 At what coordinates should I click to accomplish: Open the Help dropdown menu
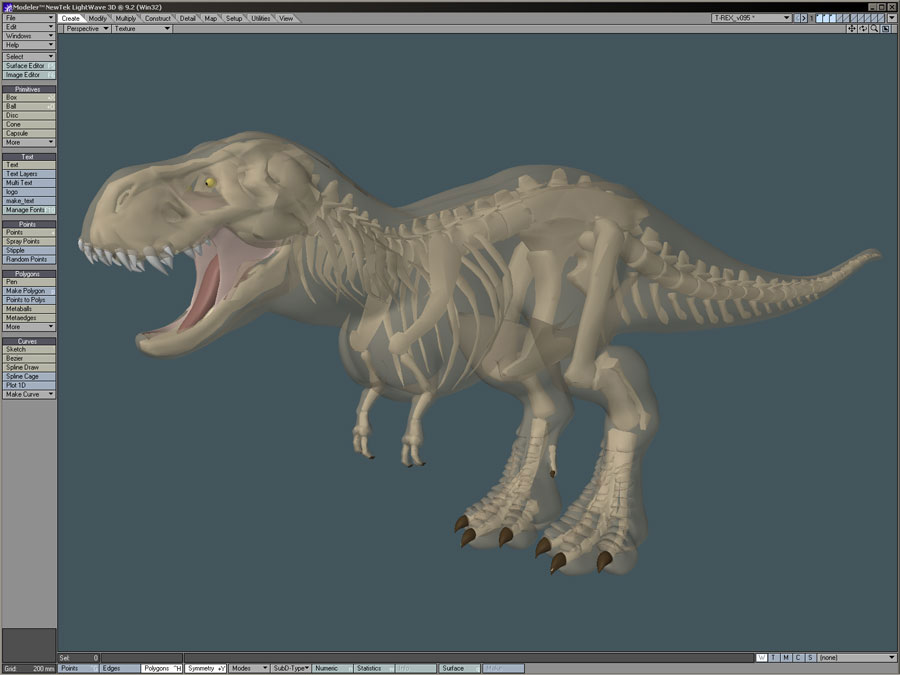(x=29, y=45)
